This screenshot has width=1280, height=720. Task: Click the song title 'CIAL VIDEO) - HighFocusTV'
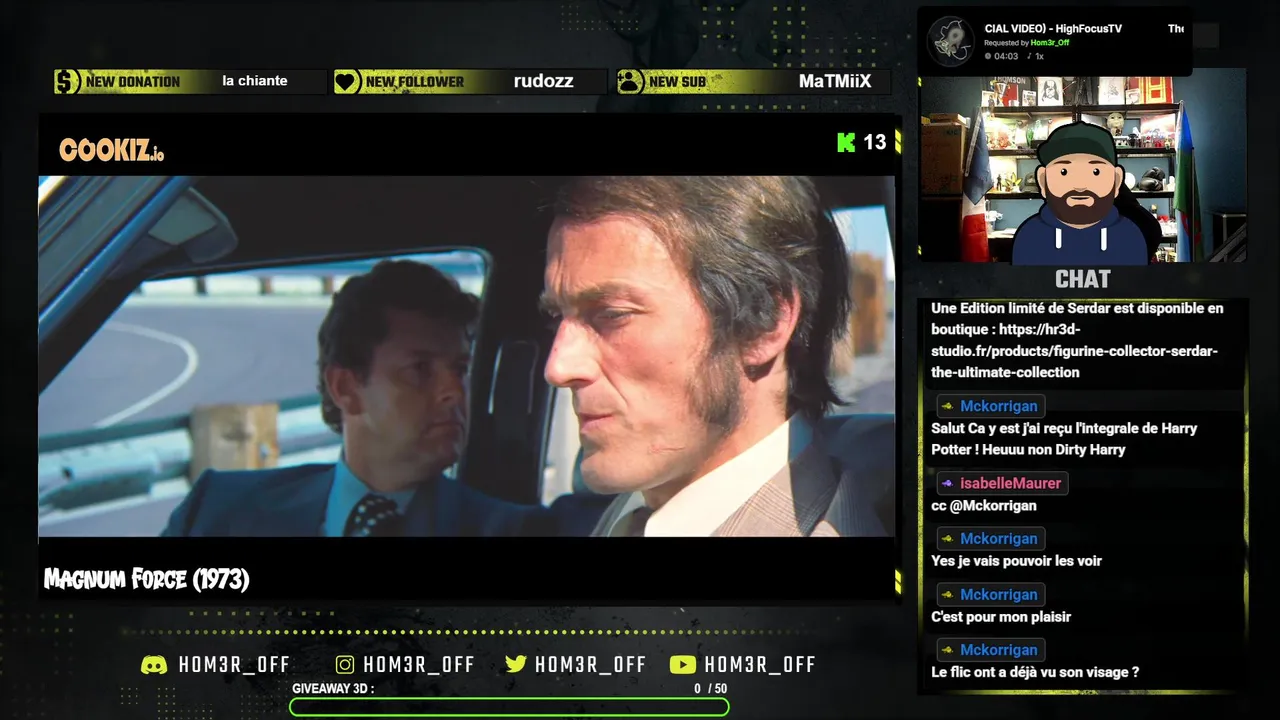tap(1053, 29)
